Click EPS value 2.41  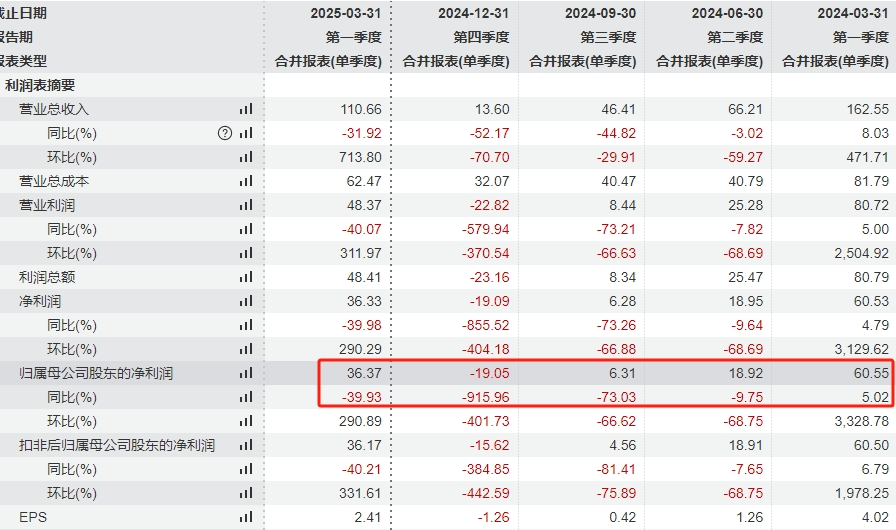[x=367, y=517]
